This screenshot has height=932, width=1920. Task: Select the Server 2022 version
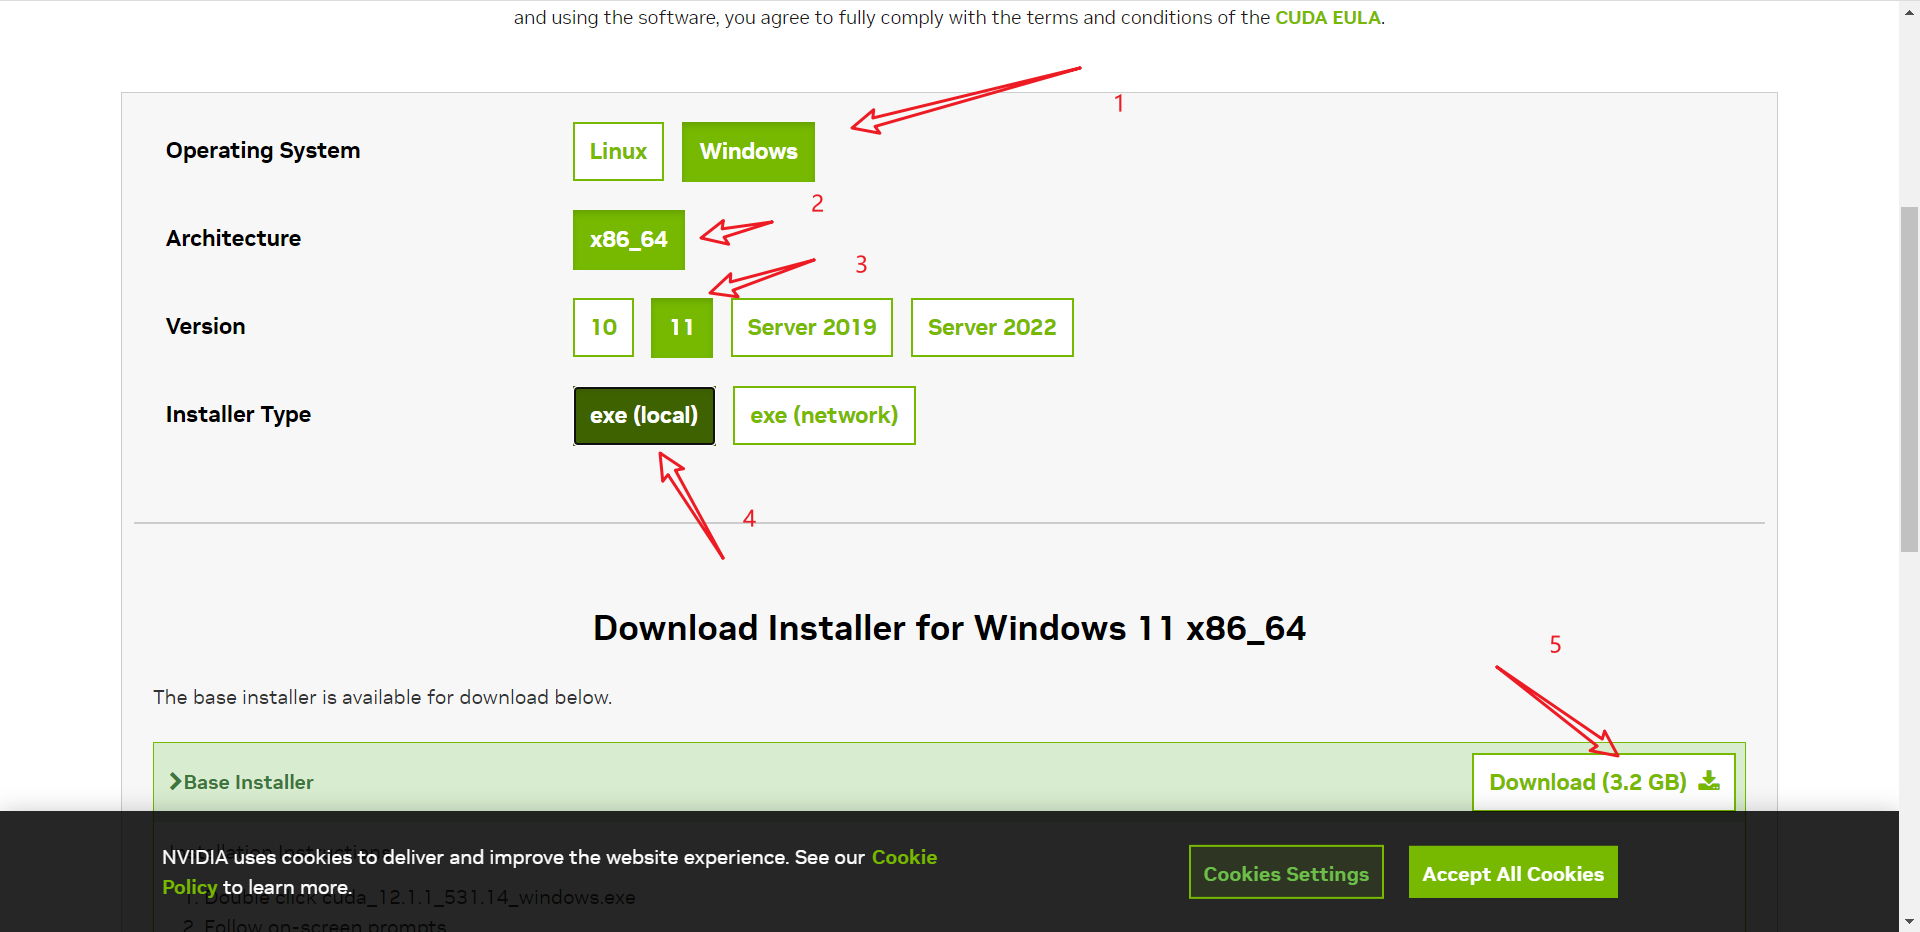pos(991,328)
